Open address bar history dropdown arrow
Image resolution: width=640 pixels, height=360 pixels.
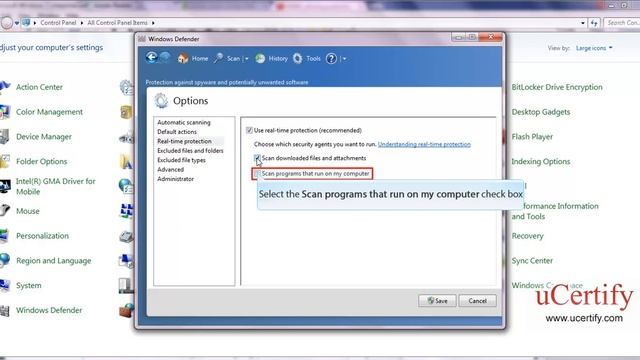point(583,23)
